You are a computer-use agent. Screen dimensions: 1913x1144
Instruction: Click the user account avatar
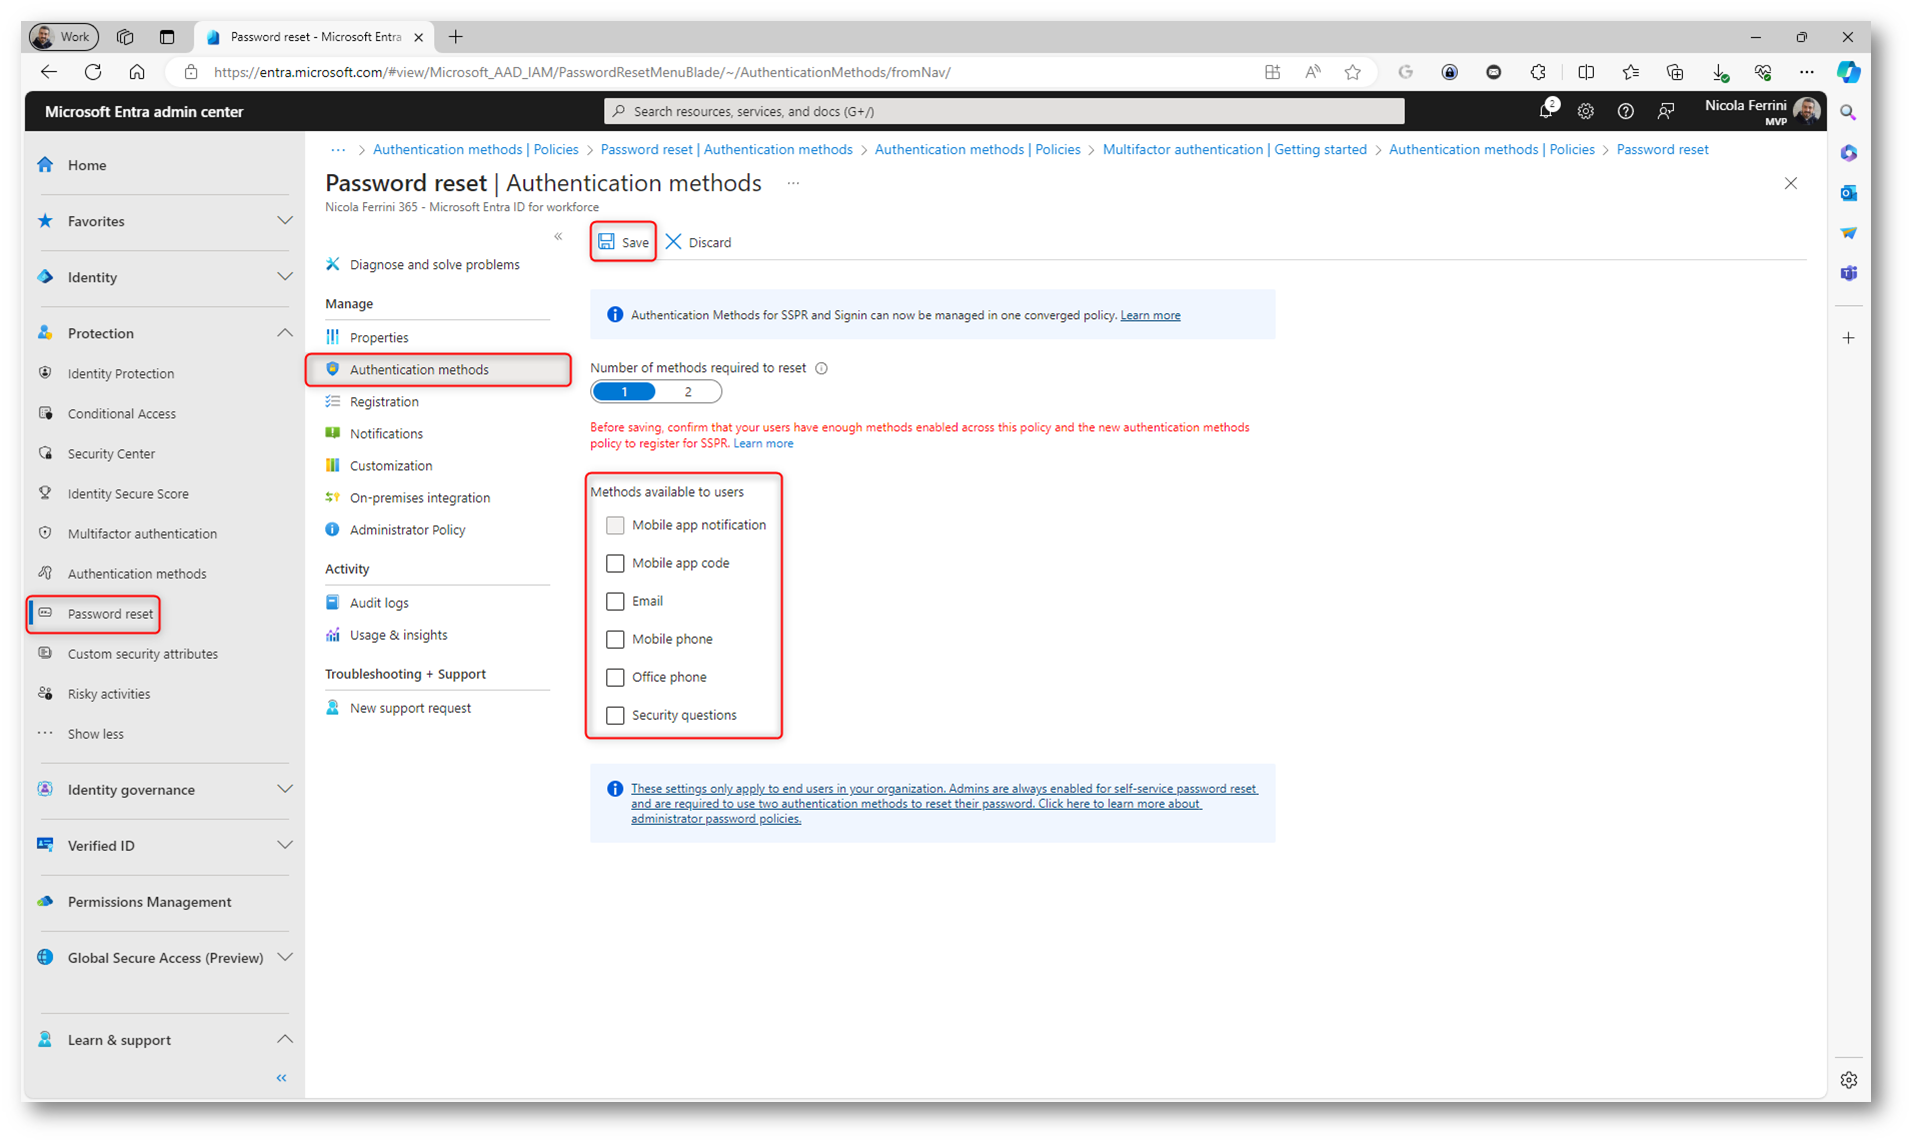click(x=1806, y=111)
